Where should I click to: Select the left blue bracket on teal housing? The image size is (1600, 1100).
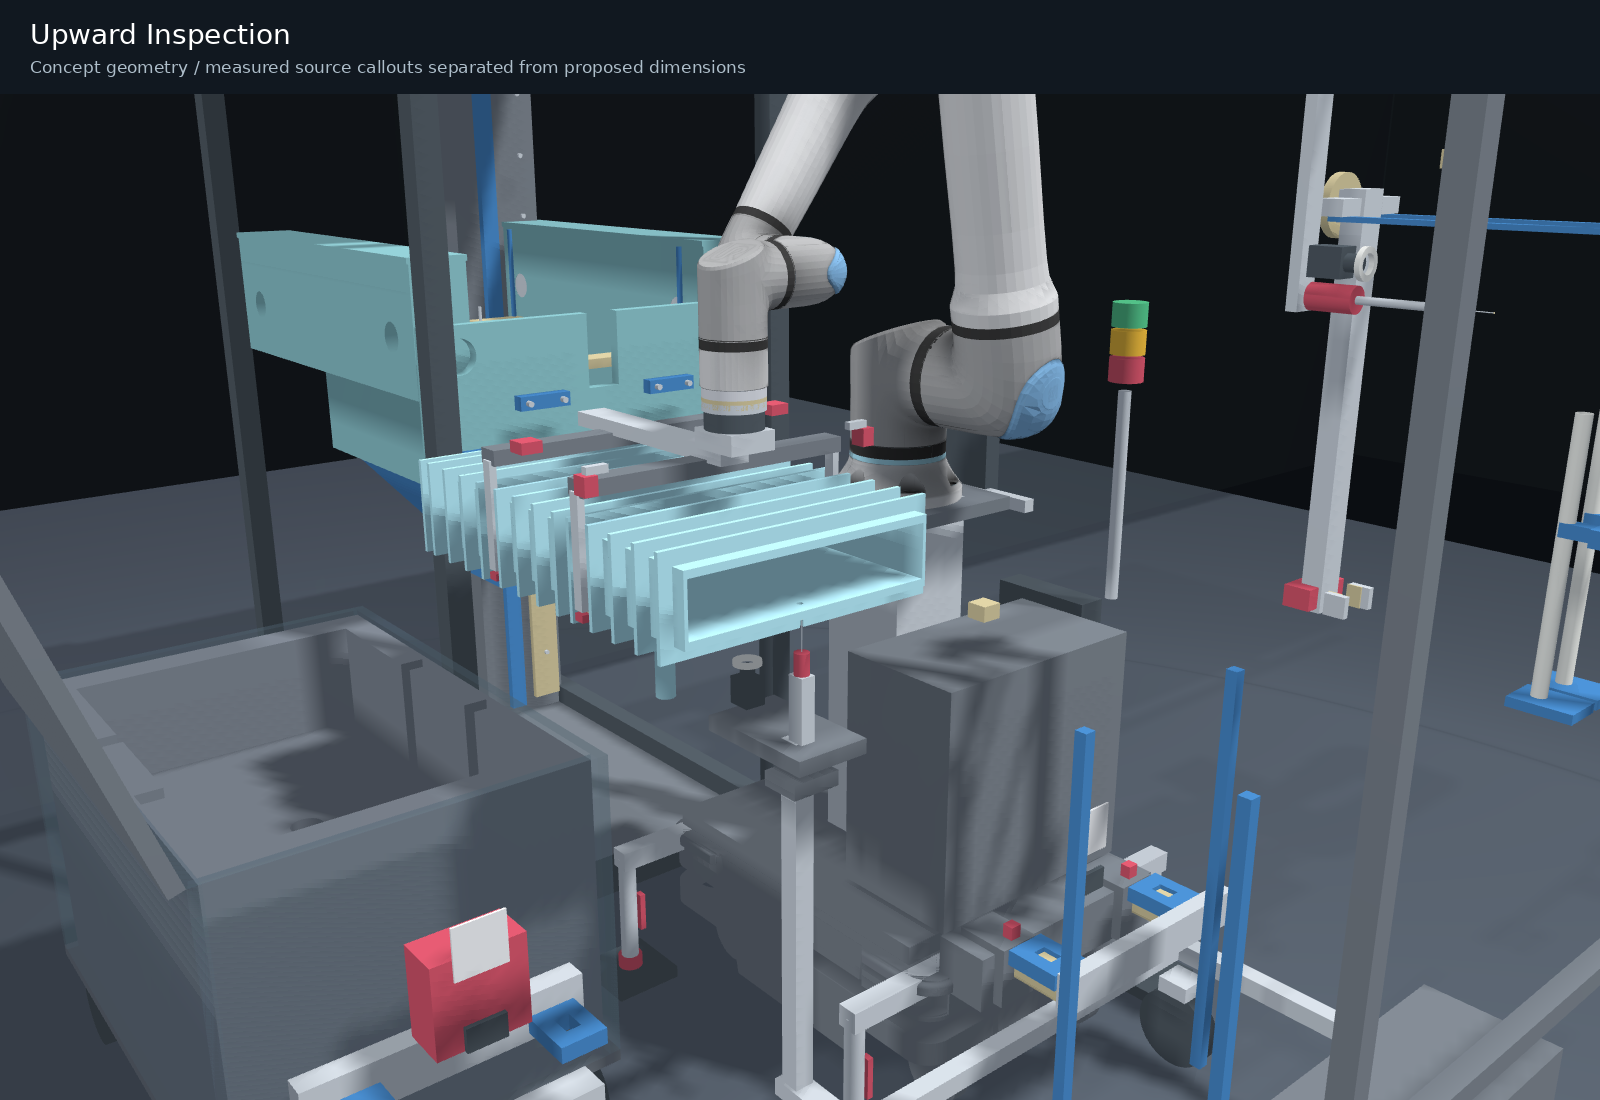542,400
